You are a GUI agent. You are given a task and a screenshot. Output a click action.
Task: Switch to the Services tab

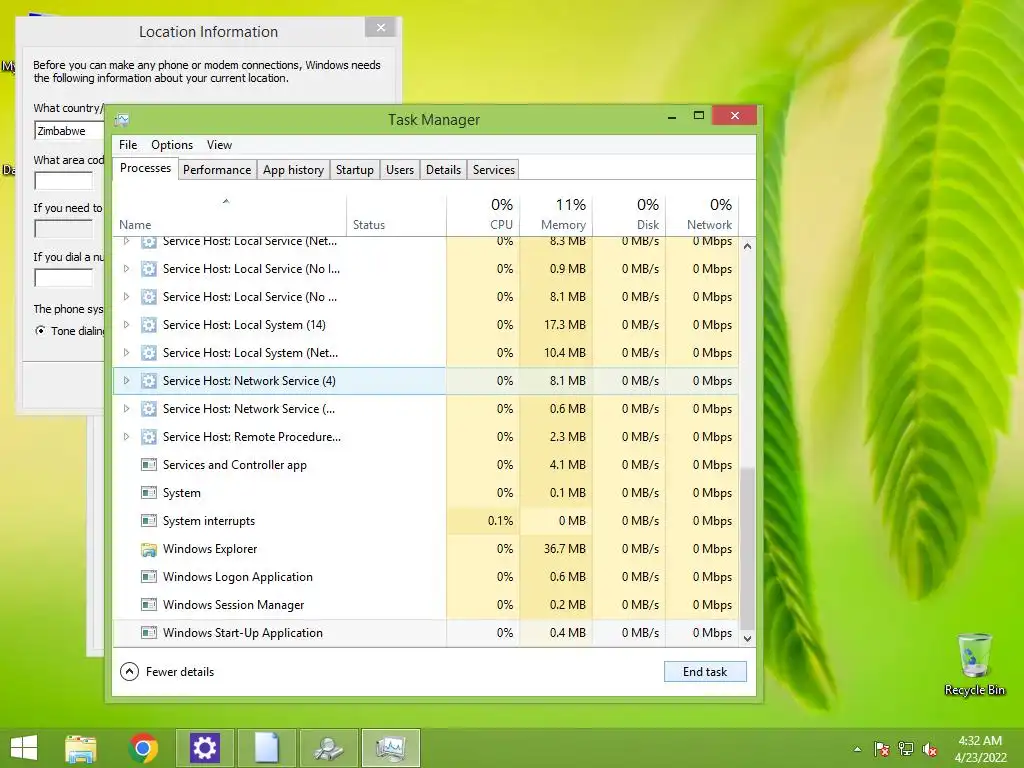pyautogui.click(x=494, y=170)
